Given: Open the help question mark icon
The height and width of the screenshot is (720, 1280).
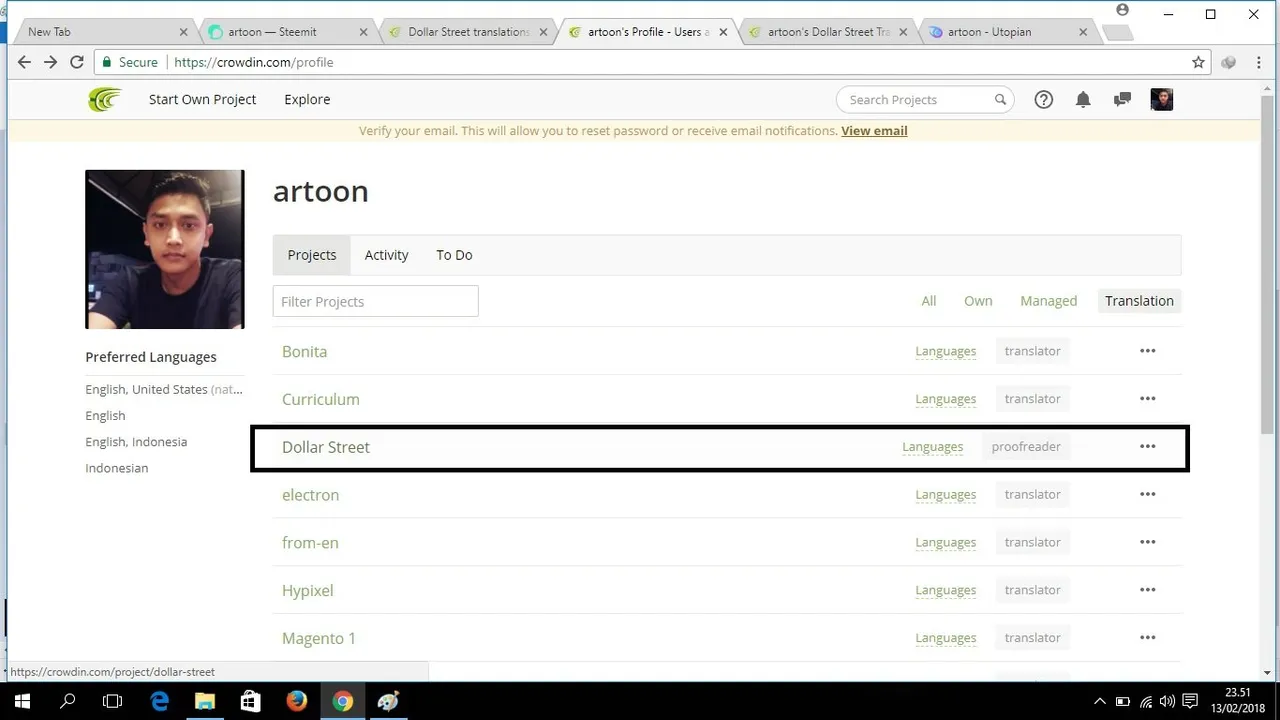Looking at the screenshot, I should [1043, 99].
